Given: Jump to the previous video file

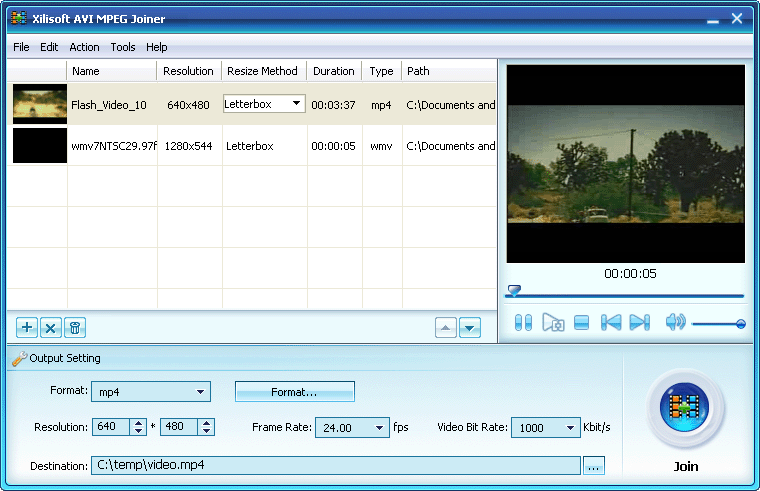Looking at the screenshot, I should 611,322.
